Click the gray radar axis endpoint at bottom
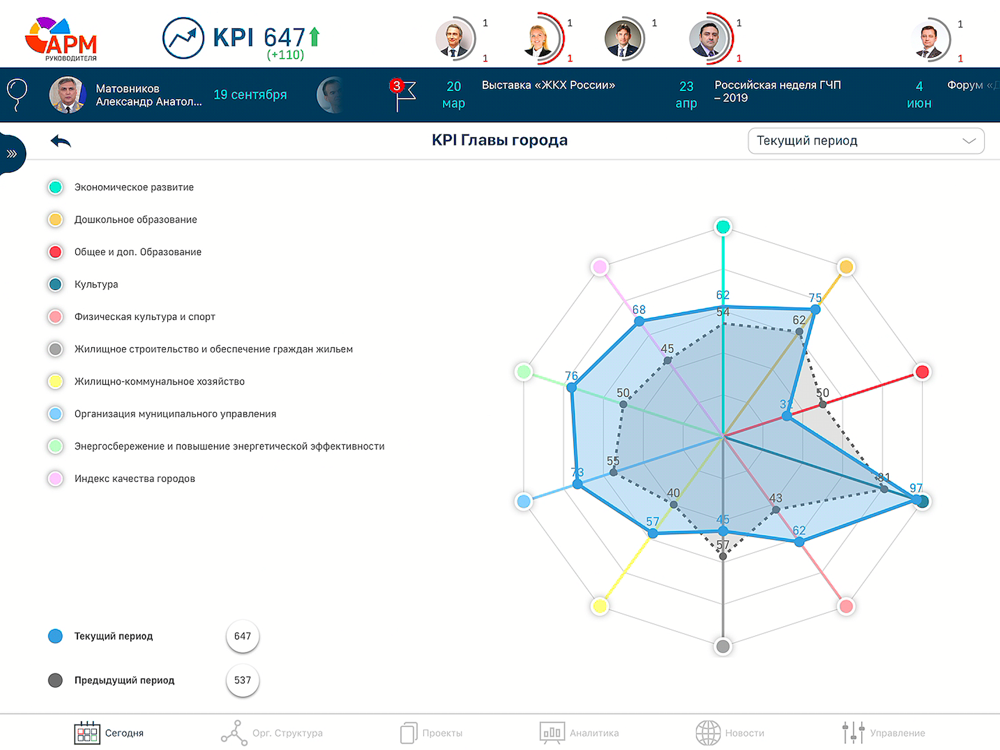 click(x=723, y=647)
